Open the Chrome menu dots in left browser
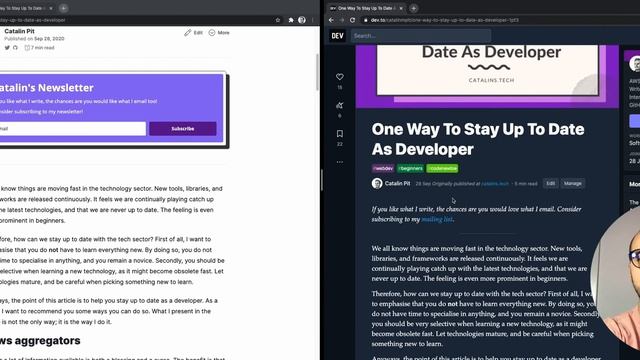 (x=313, y=20)
